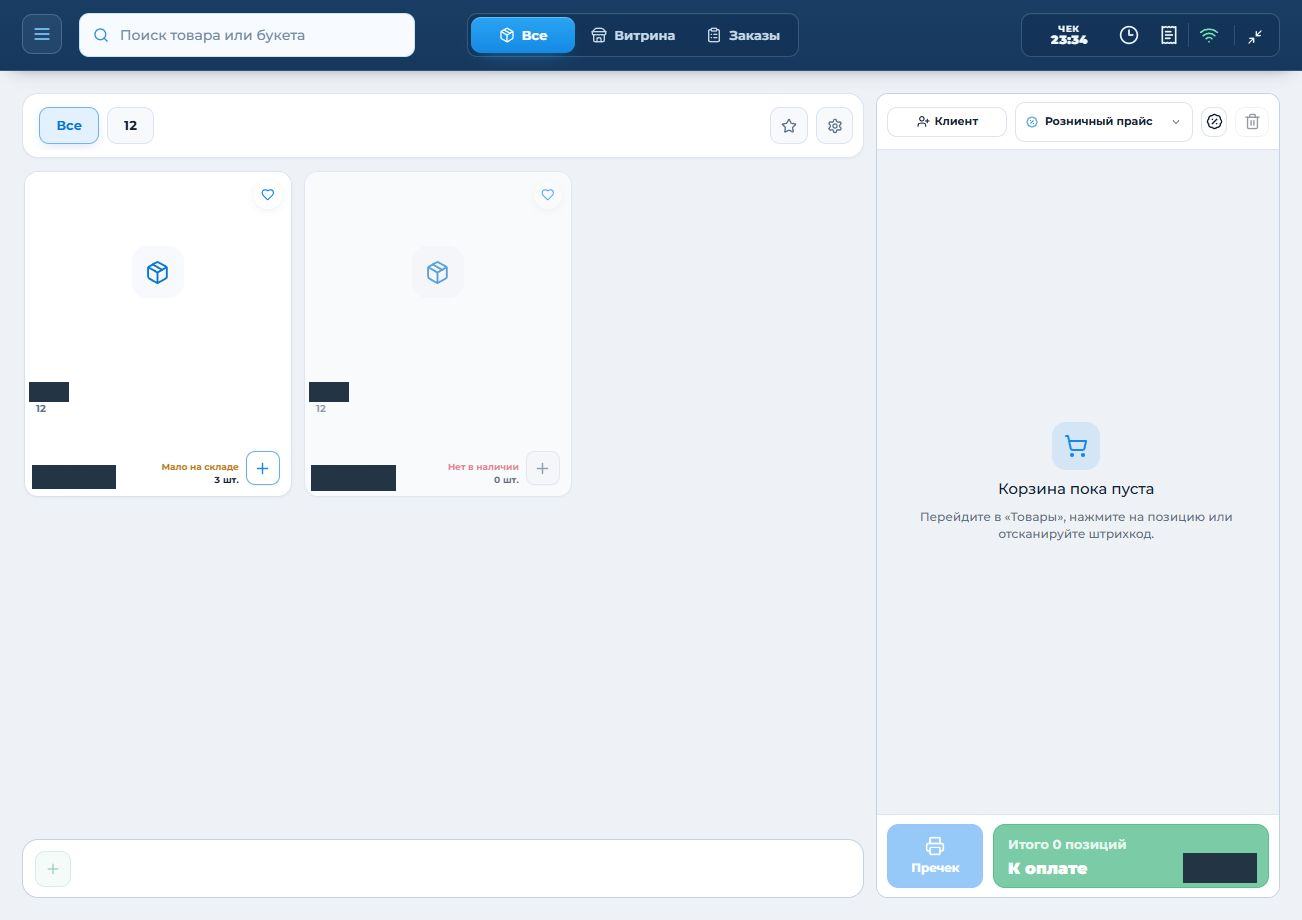1302x920 pixels.
Task: Toggle favorites filter star button
Action: point(789,126)
